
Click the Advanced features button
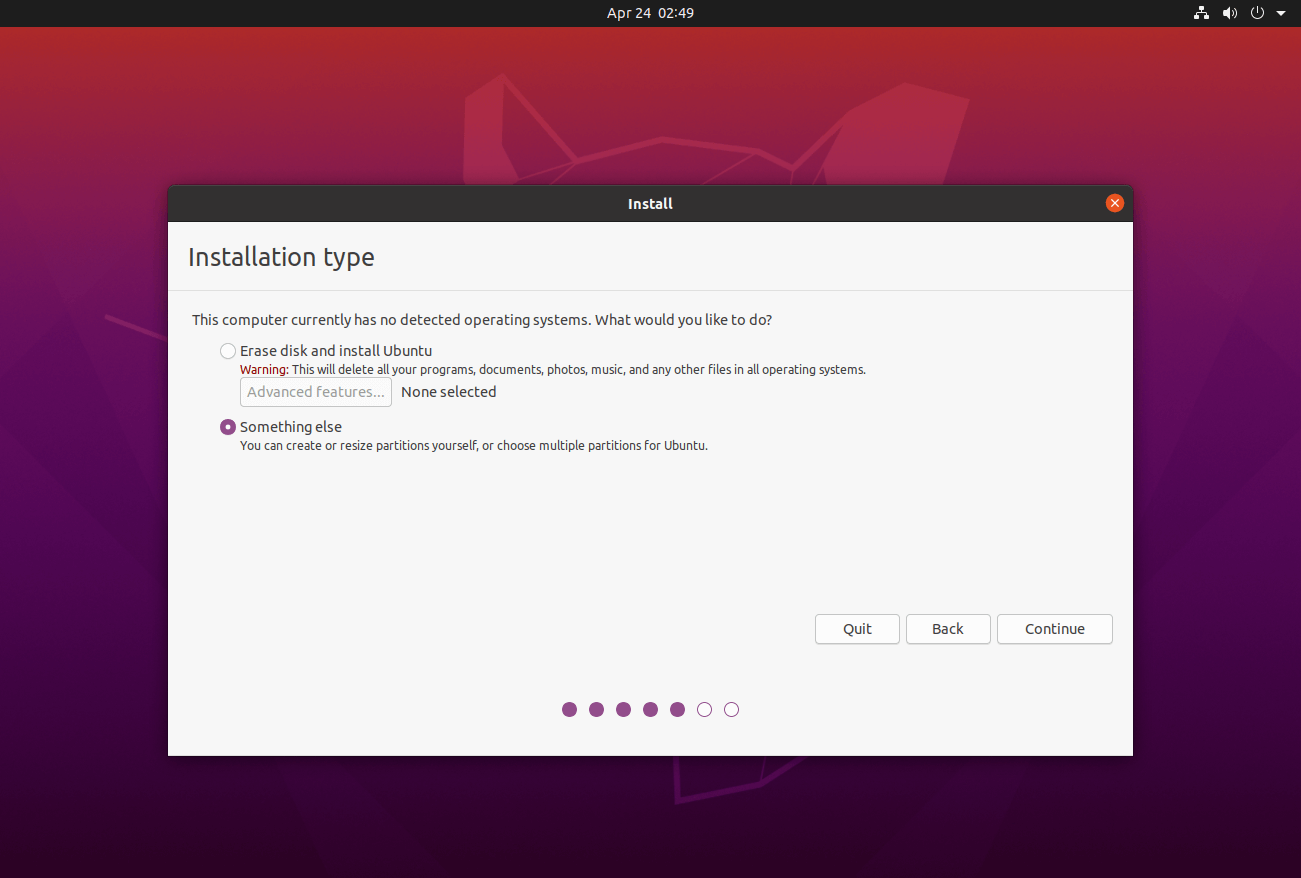pyautogui.click(x=315, y=391)
